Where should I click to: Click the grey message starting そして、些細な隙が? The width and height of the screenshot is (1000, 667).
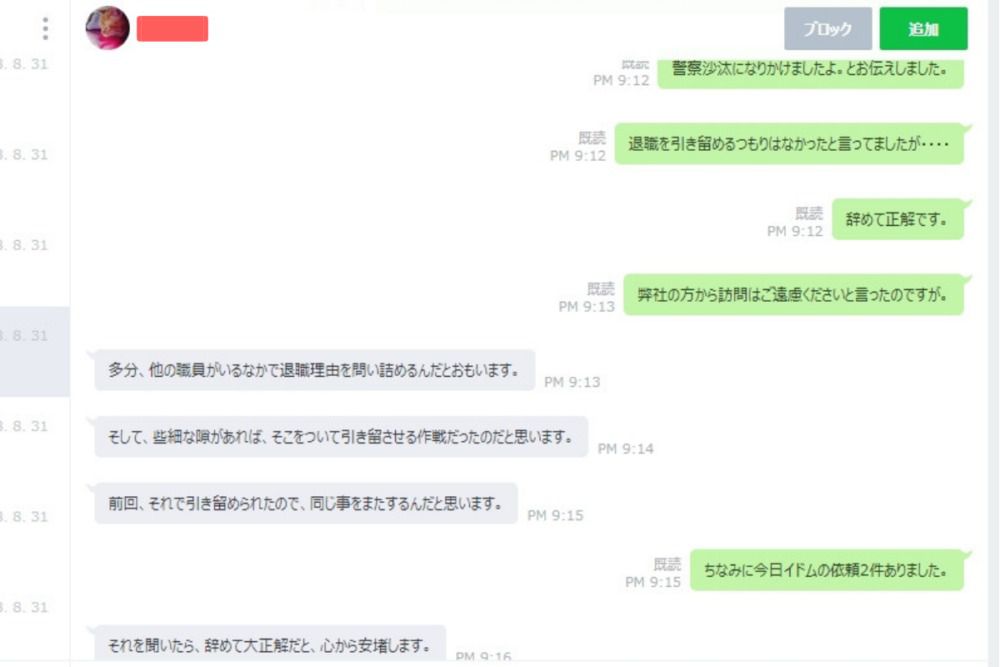pos(341,437)
